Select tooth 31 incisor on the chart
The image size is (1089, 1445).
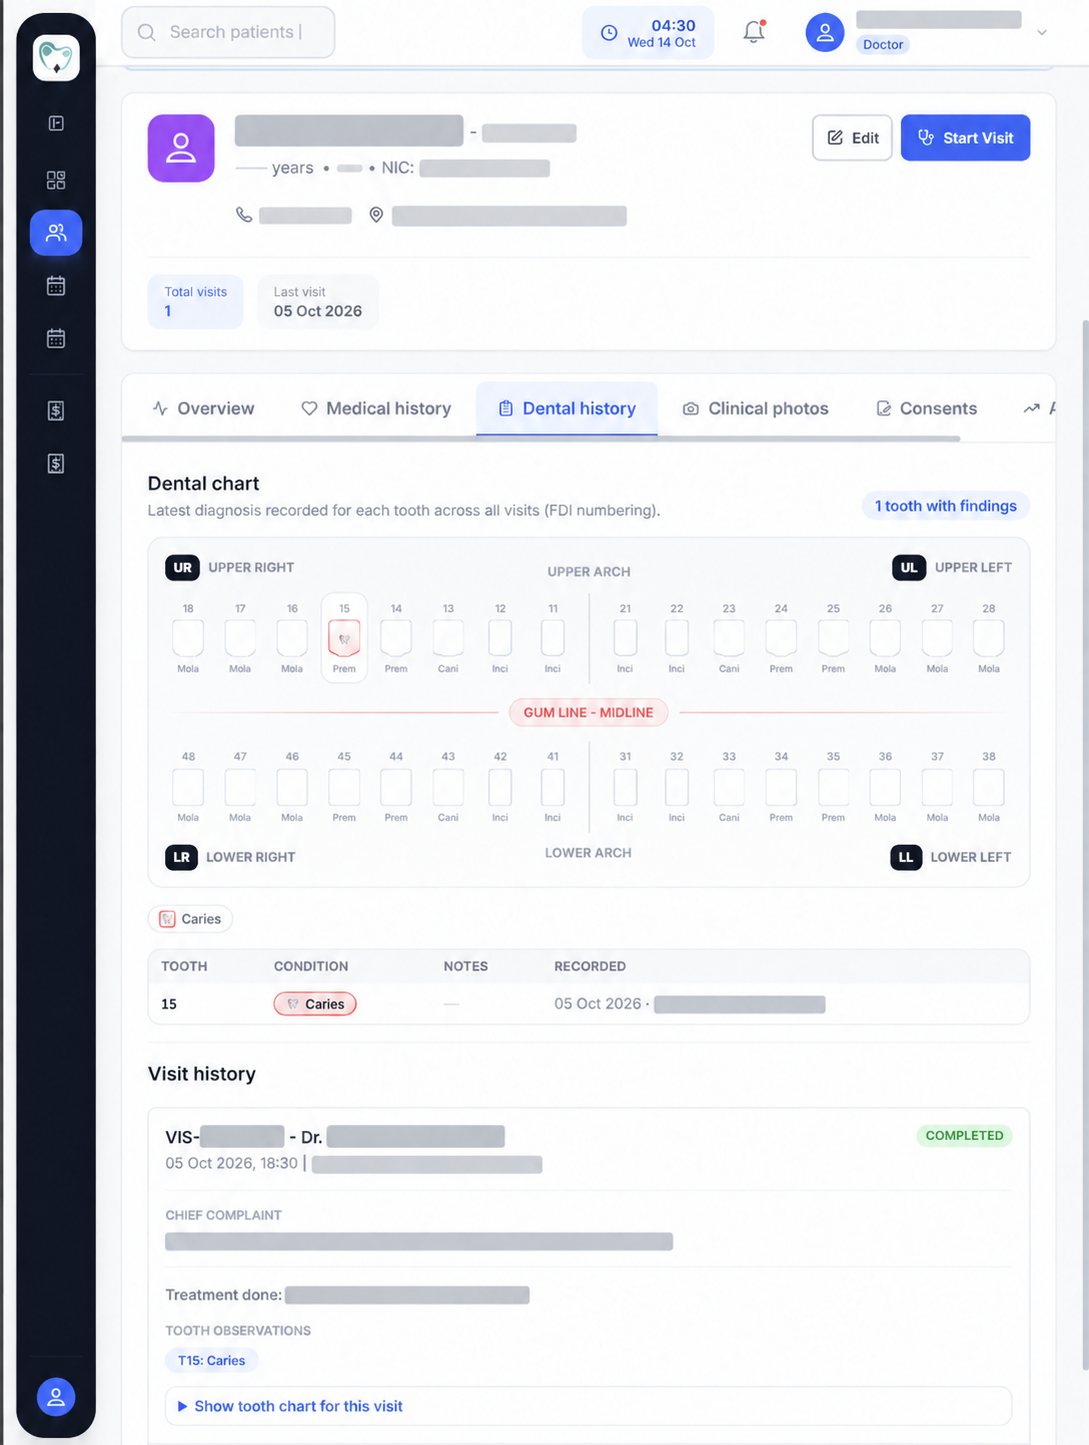click(625, 787)
